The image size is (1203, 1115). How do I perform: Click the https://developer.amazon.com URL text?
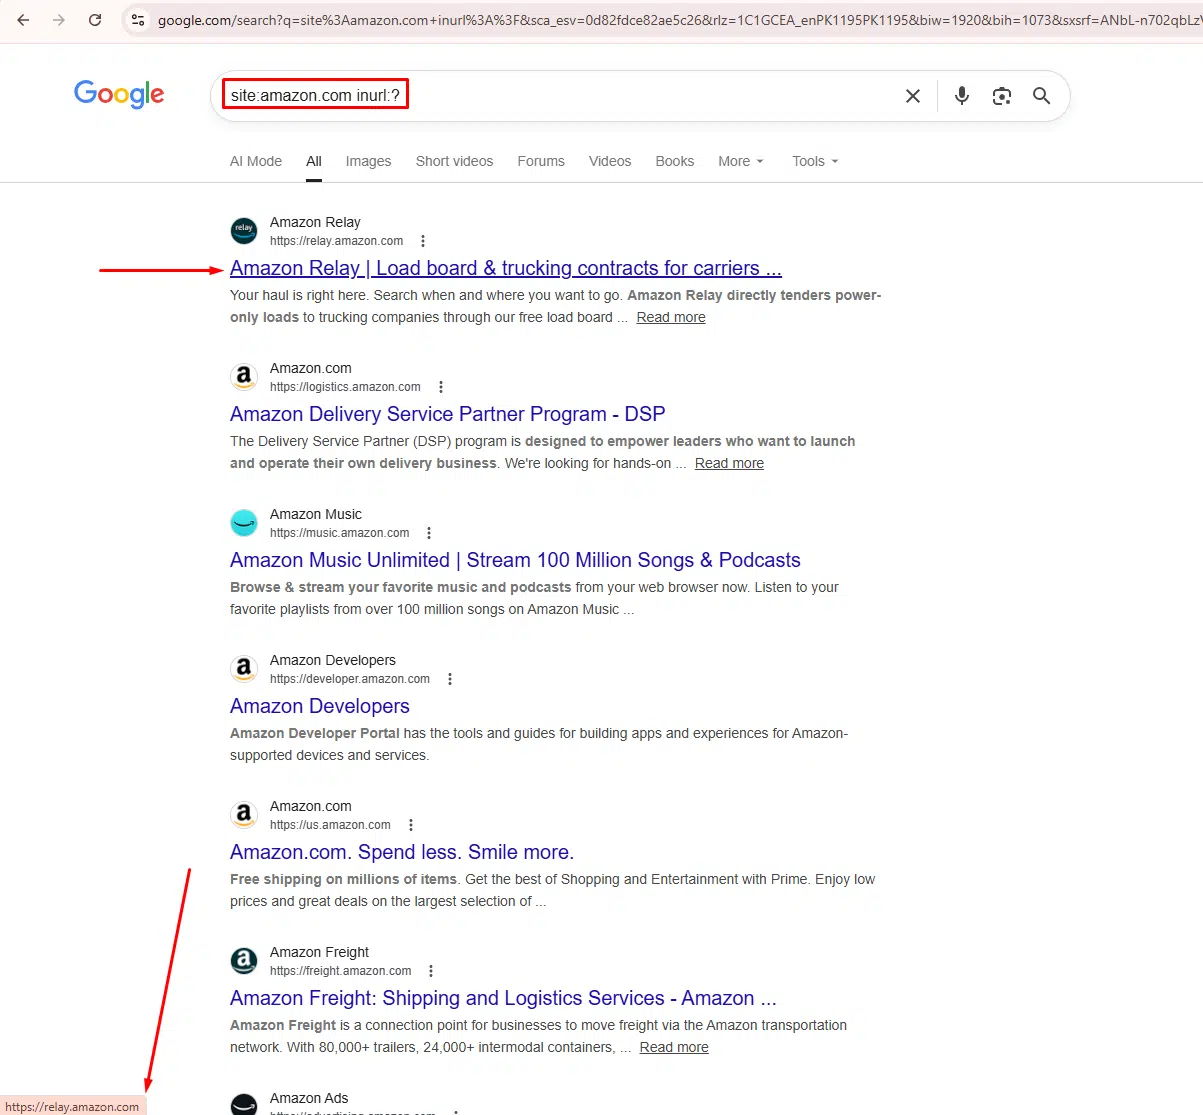[350, 679]
